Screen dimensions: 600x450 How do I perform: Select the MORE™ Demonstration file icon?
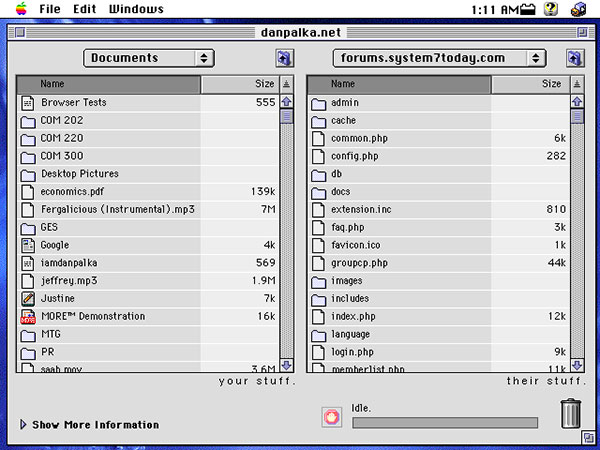[x=28, y=317]
